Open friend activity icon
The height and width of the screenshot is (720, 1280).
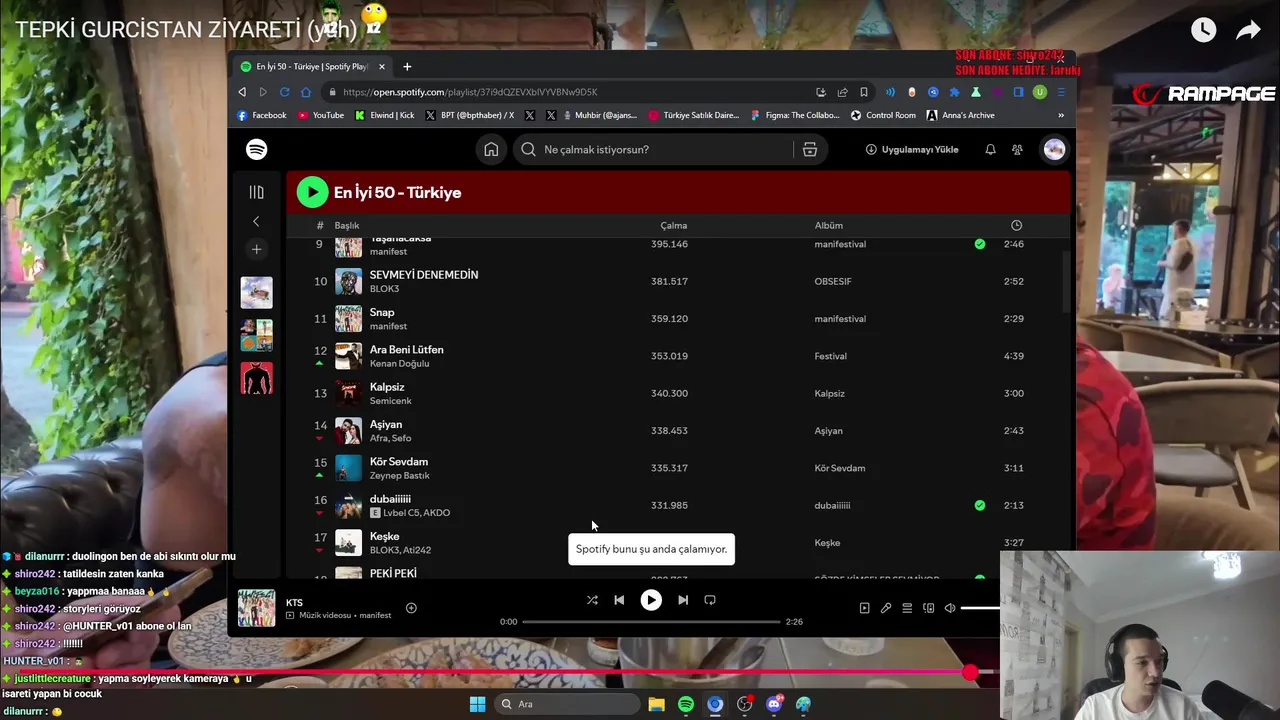point(1017,150)
